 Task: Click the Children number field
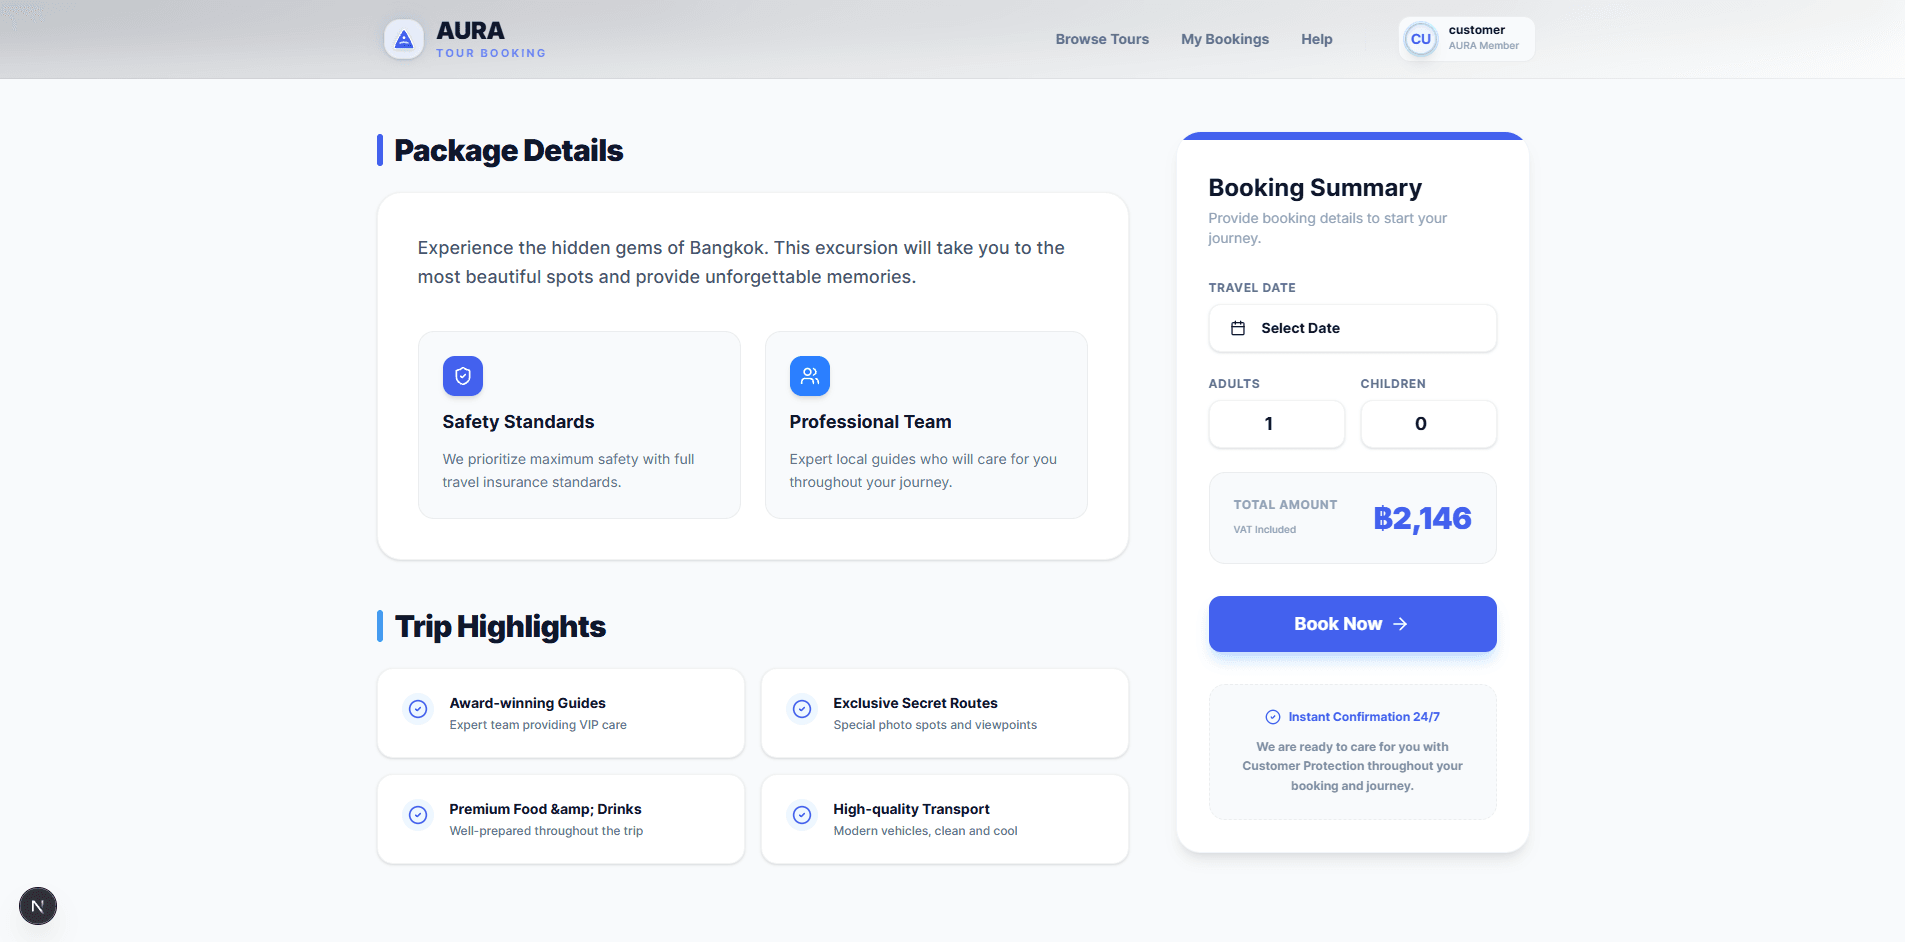(1428, 424)
